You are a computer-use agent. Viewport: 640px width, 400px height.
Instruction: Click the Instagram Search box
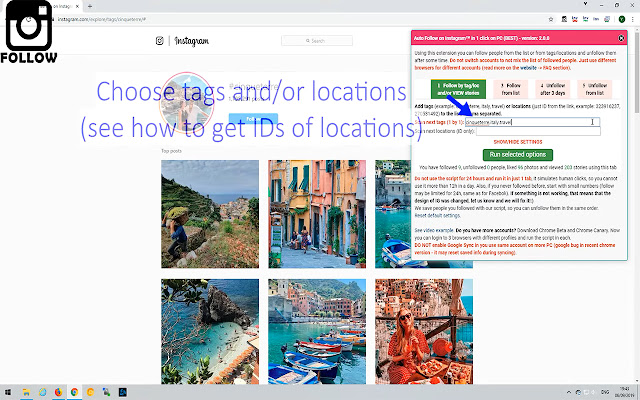[317, 41]
